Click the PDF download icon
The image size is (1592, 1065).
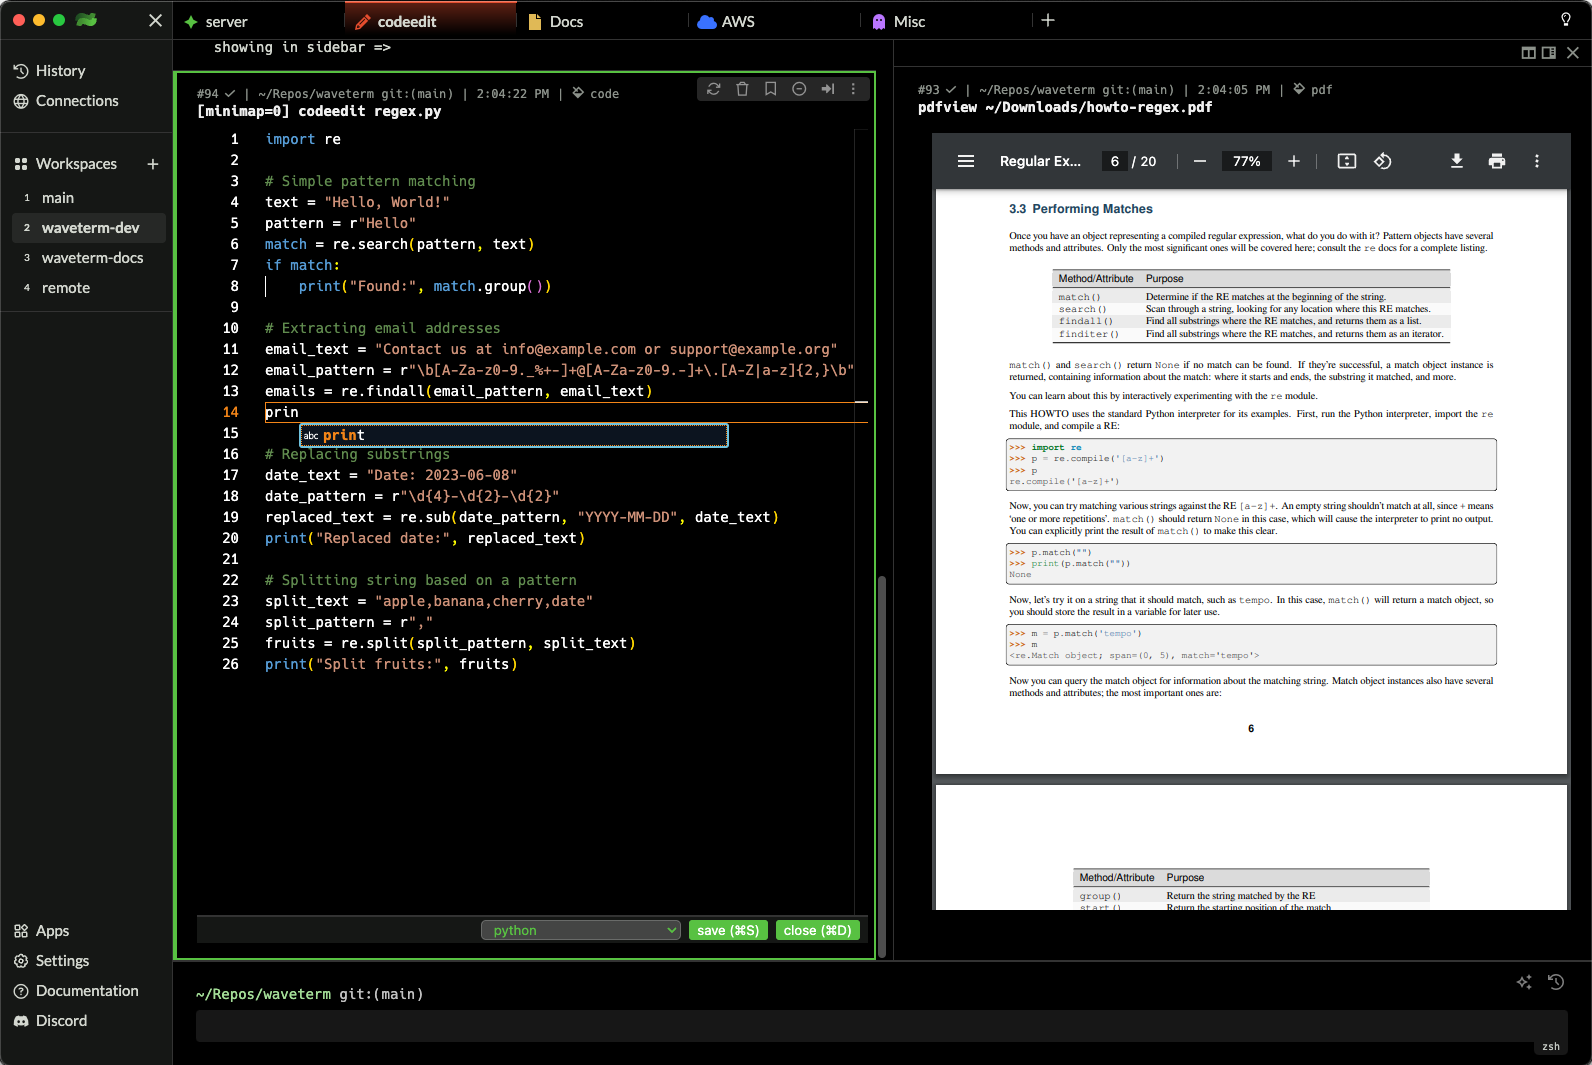[1456, 161]
